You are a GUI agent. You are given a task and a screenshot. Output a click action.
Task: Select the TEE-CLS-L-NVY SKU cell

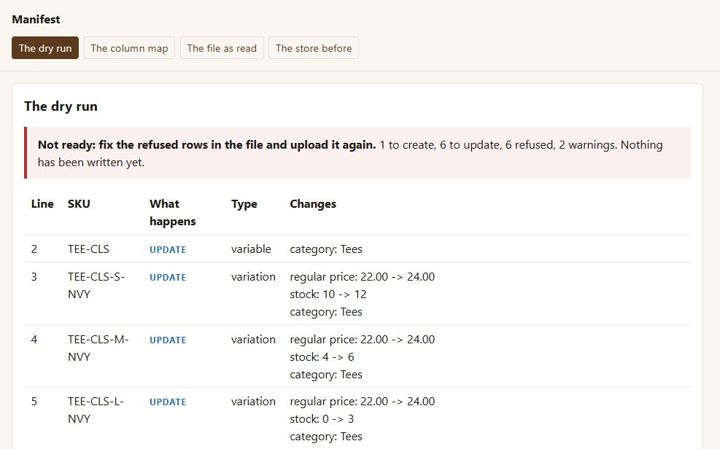pos(96,410)
